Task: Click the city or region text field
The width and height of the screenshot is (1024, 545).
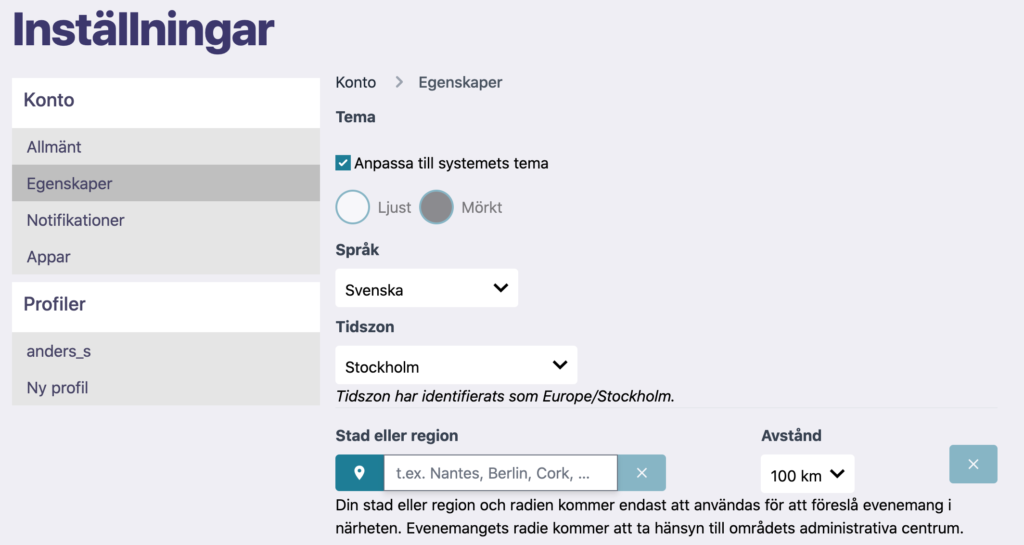Action: (x=500, y=473)
